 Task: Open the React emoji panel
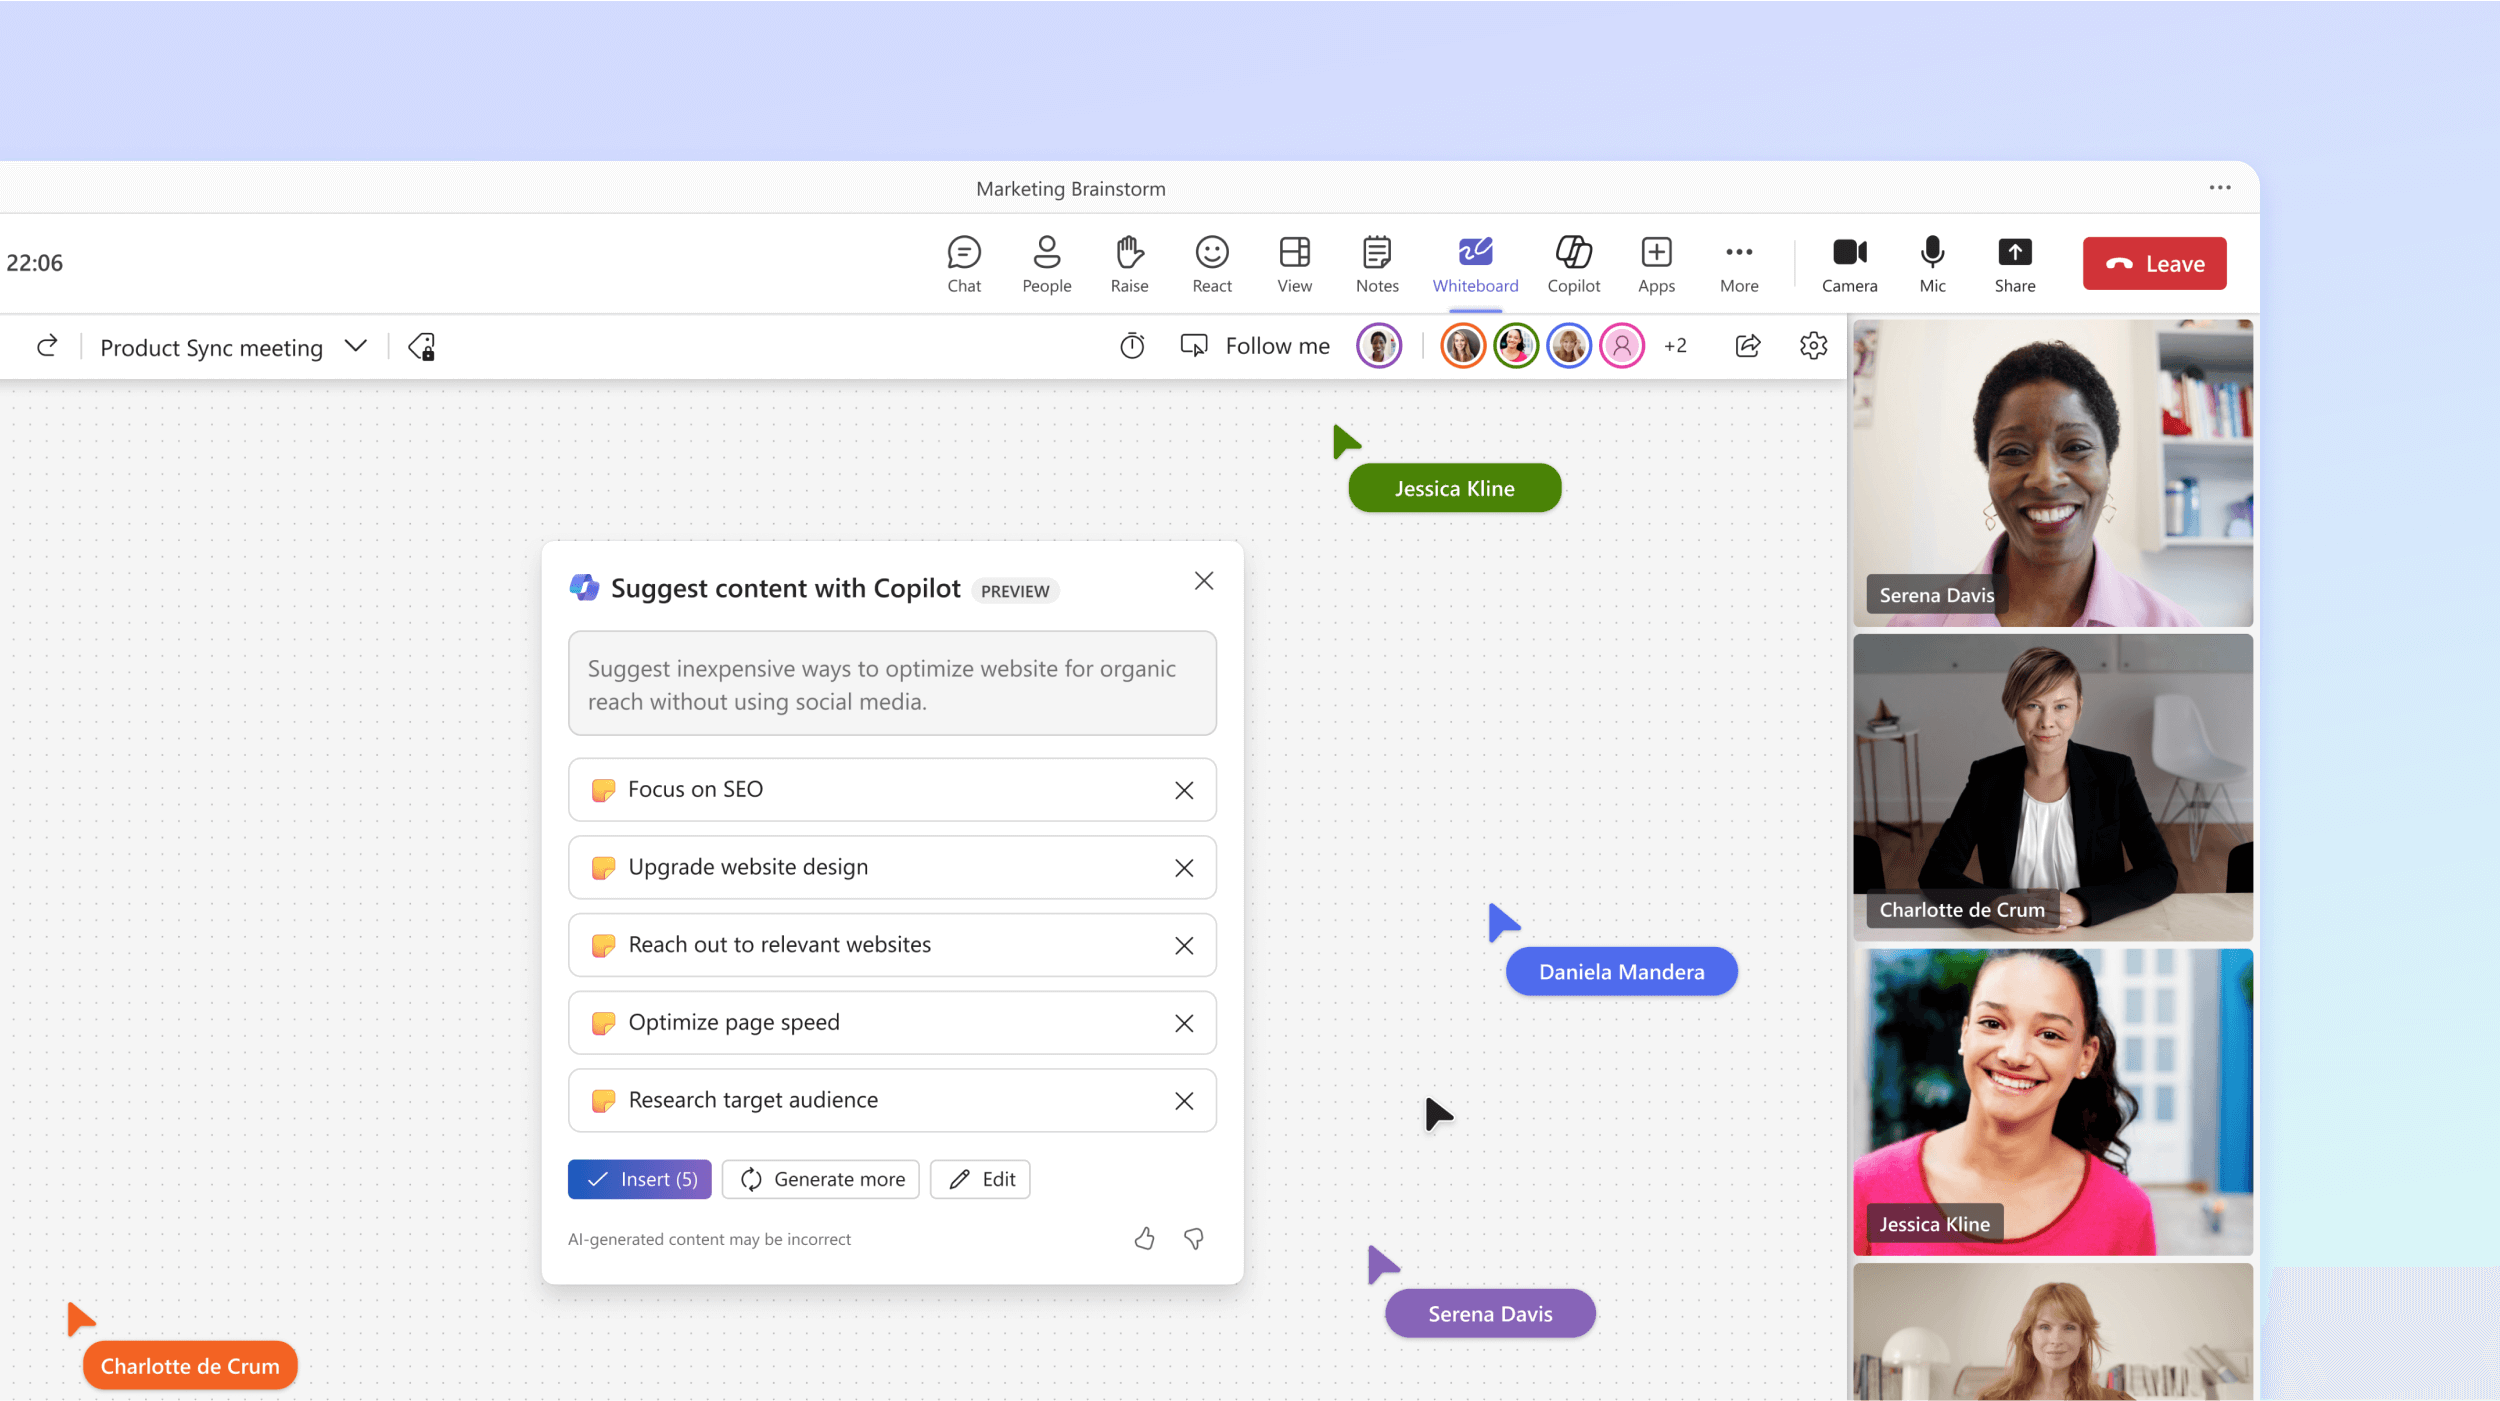1212,263
